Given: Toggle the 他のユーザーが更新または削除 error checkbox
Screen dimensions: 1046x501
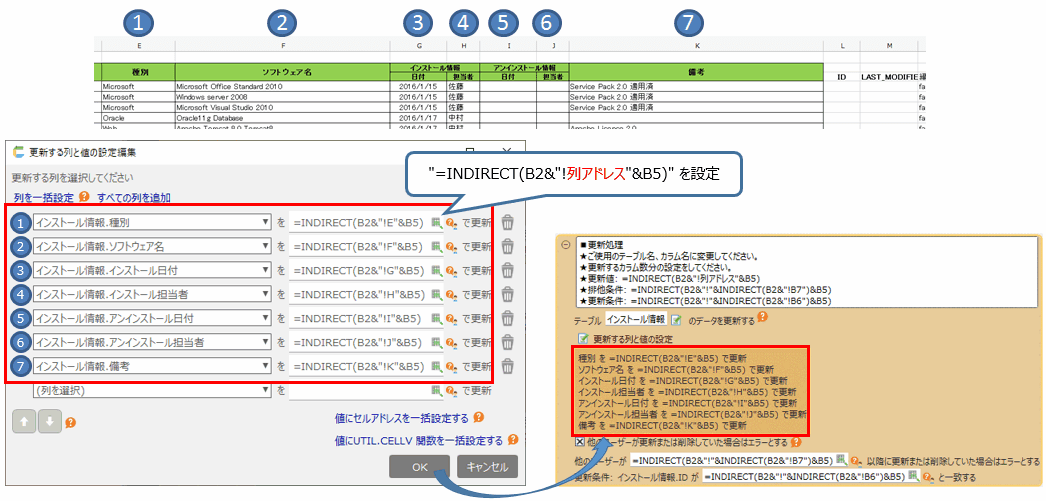Looking at the screenshot, I should coord(581,441).
